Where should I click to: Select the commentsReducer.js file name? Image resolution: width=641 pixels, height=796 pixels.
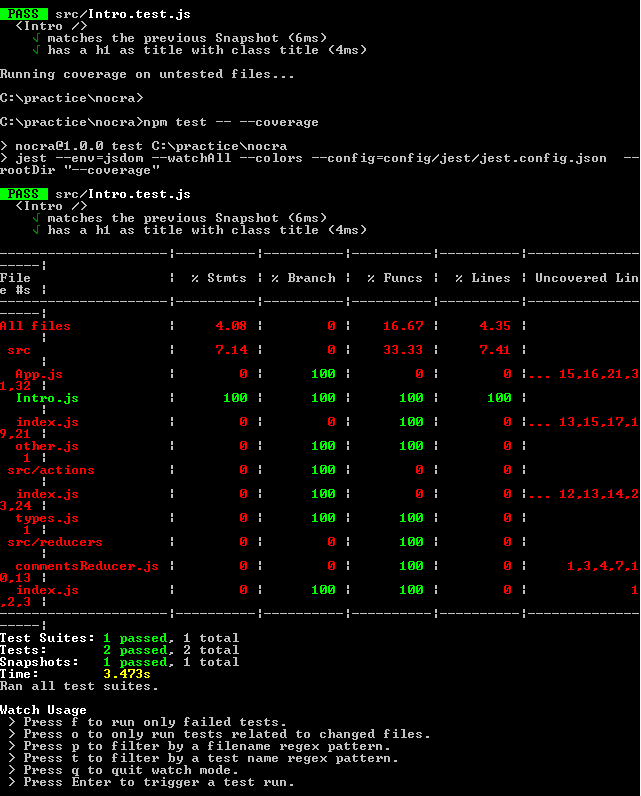coord(87,566)
